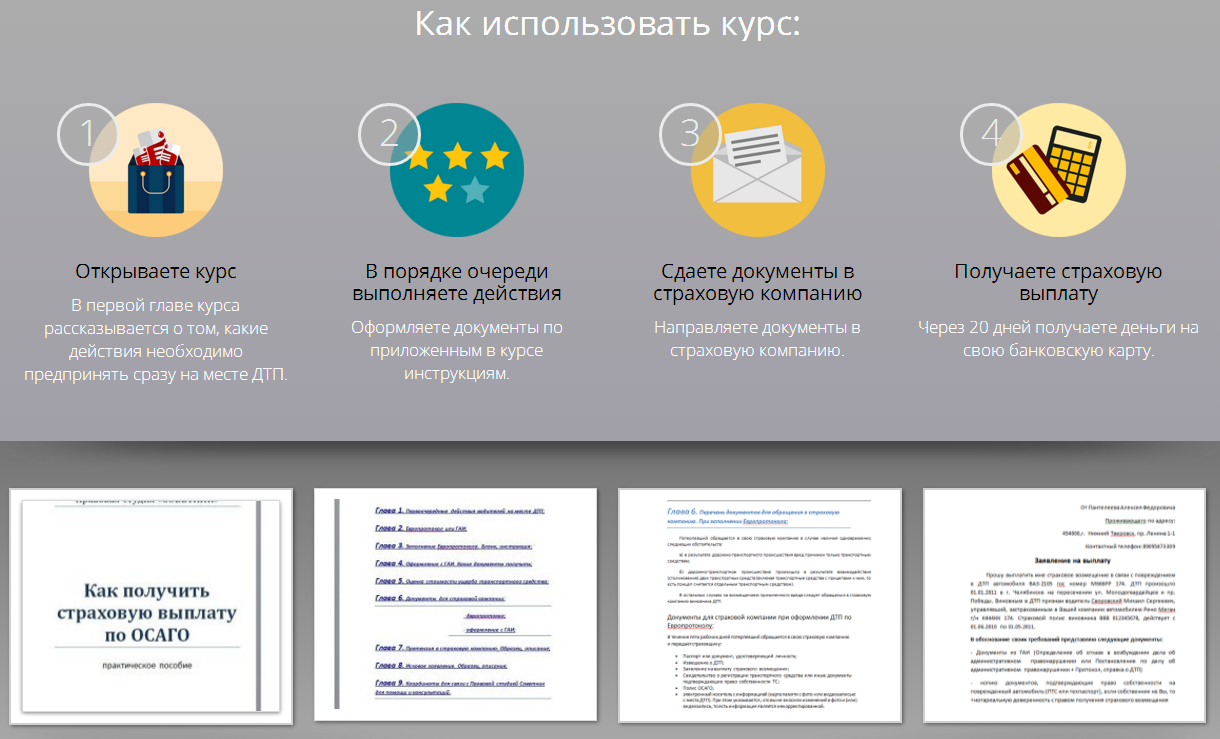This screenshot has width=1220, height=739.
Task: Open the "Глава 6" document list page thumbnail
Action: [760, 606]
